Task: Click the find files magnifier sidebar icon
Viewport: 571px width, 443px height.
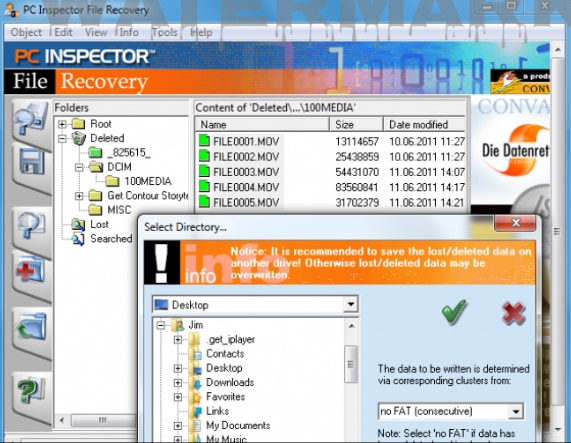Action: 32,224
